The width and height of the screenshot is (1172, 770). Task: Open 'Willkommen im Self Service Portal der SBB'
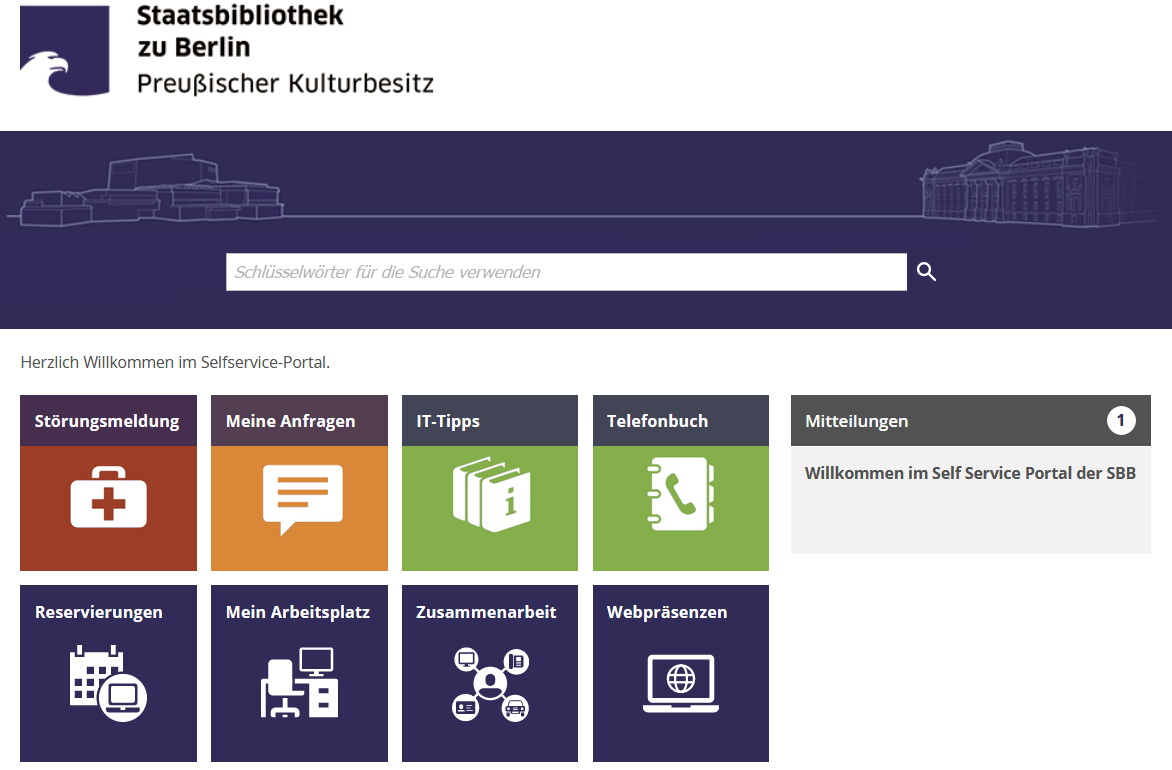point(970,473)
